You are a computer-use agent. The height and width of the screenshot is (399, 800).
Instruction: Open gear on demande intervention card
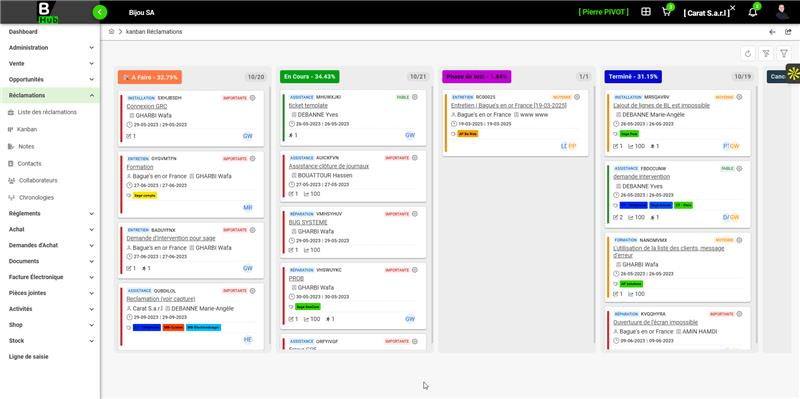click(739, 168)
